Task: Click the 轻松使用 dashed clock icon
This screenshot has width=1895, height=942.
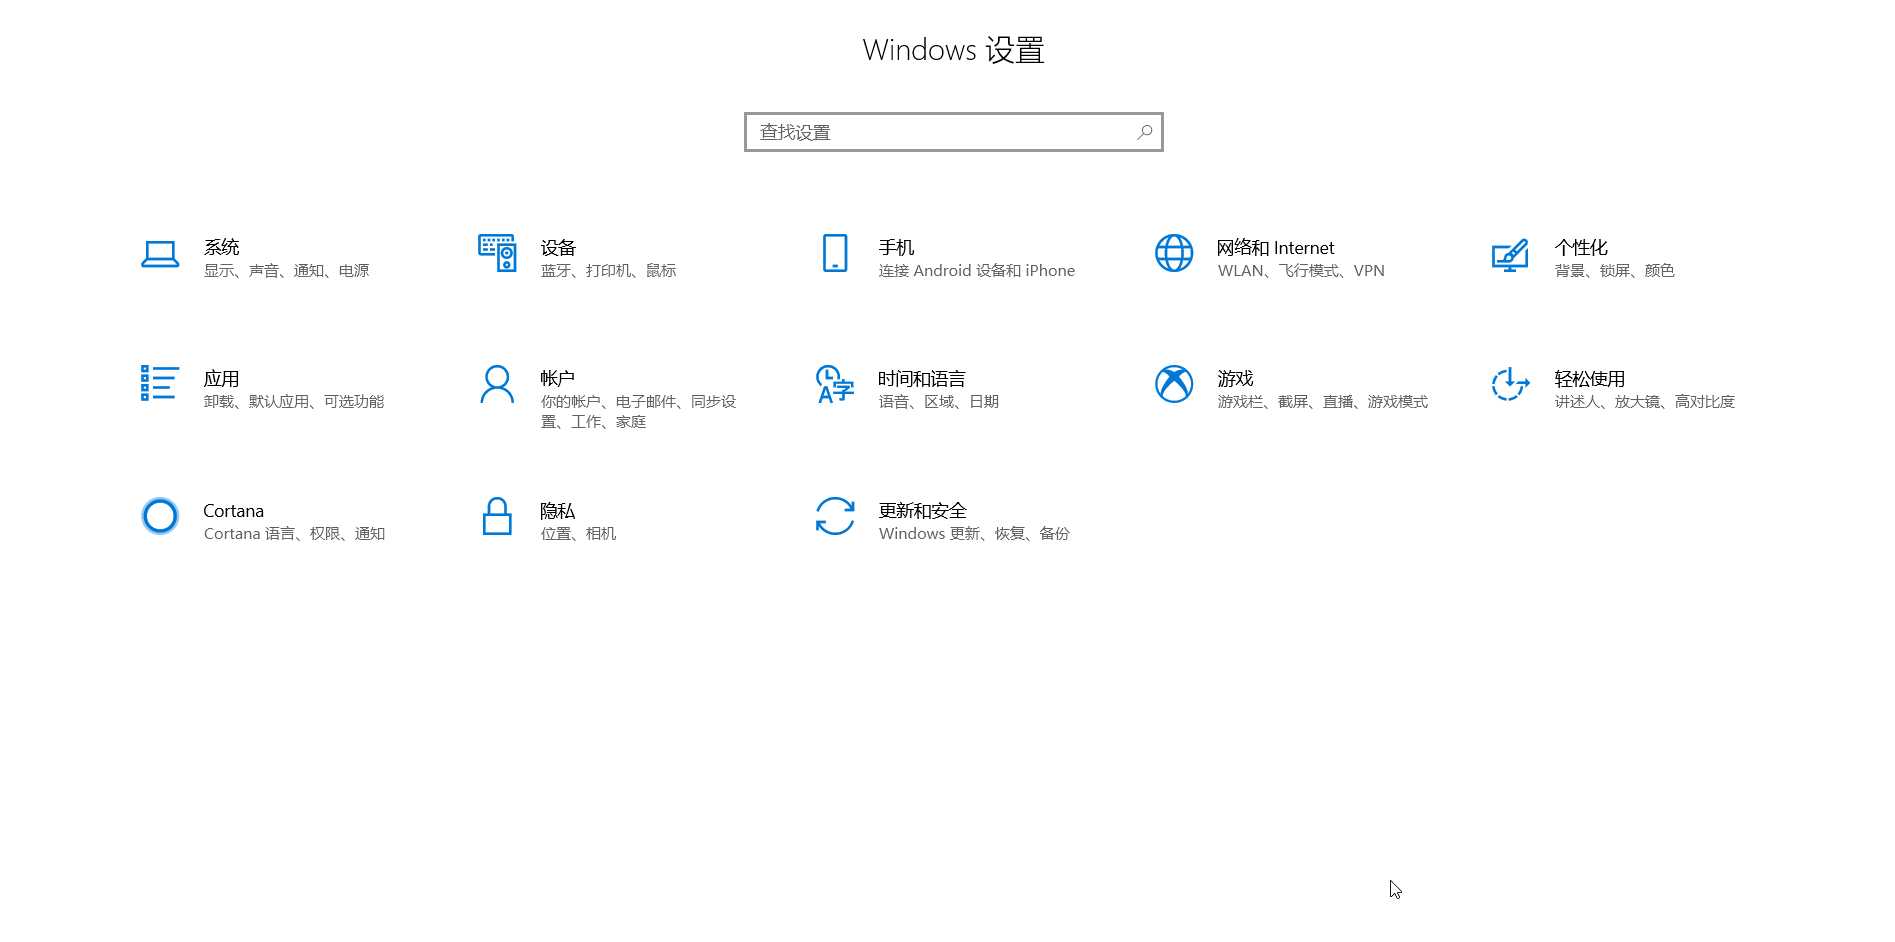Action: 1510,384
